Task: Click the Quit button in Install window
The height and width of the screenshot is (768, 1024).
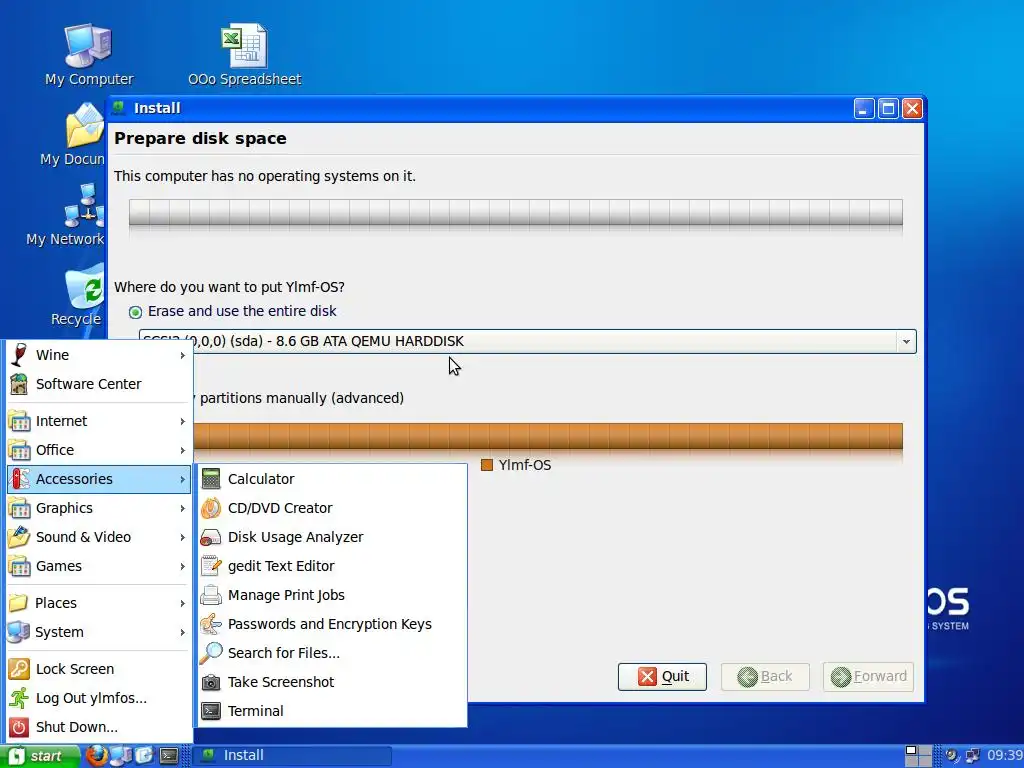Action: tap(662, 677)
